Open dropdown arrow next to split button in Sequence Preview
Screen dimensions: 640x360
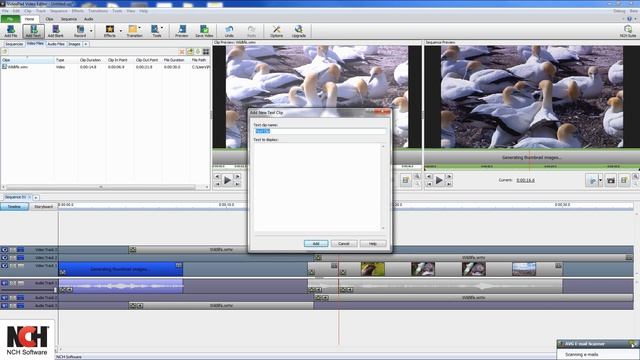tap(600, 180)
